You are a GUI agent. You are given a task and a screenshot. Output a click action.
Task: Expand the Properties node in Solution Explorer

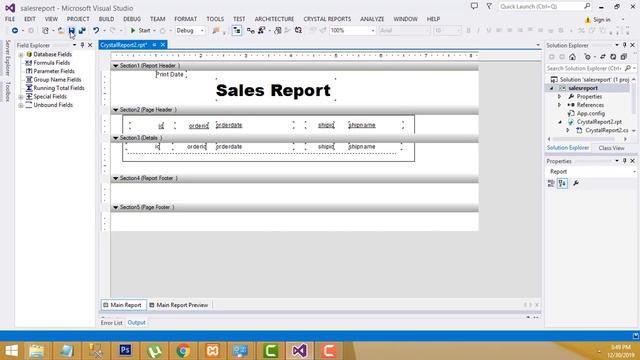[x=560, y=97]
